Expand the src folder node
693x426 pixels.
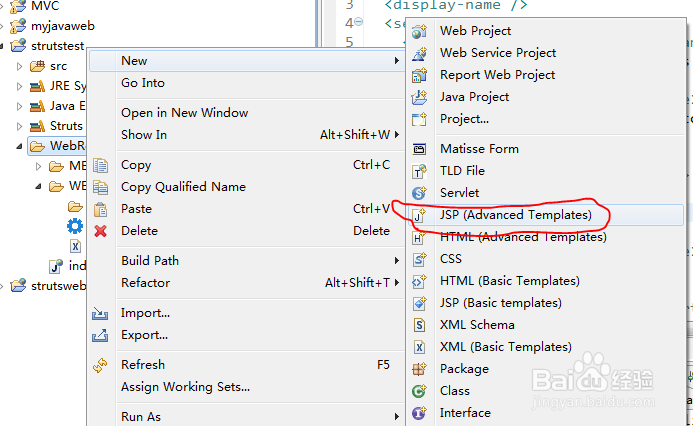[x=19, y=66]
